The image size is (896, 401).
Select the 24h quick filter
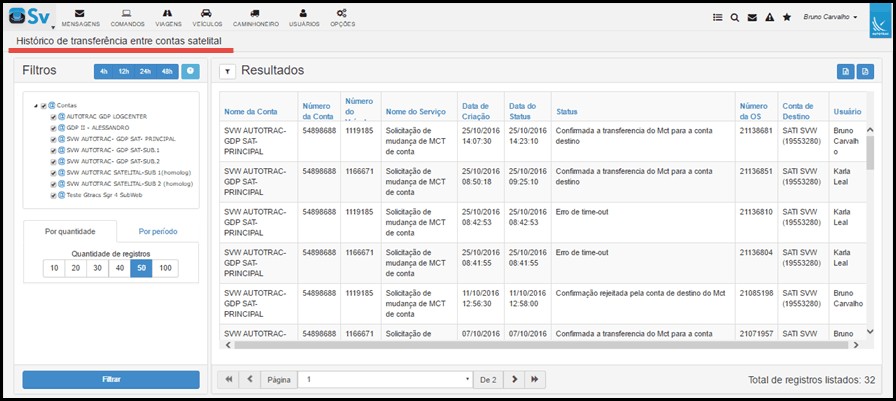point(145,71)
